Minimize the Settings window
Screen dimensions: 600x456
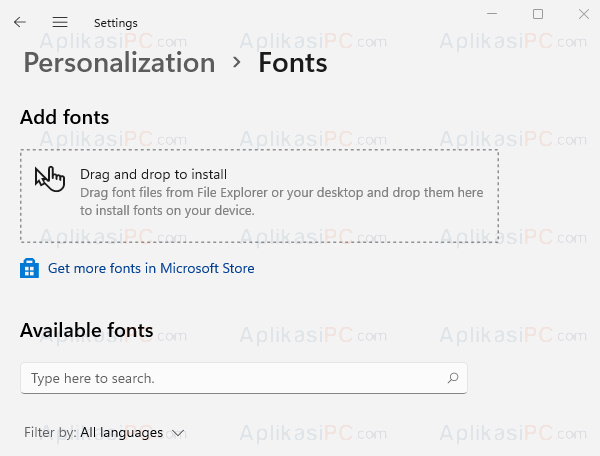[x=492, y=14]
